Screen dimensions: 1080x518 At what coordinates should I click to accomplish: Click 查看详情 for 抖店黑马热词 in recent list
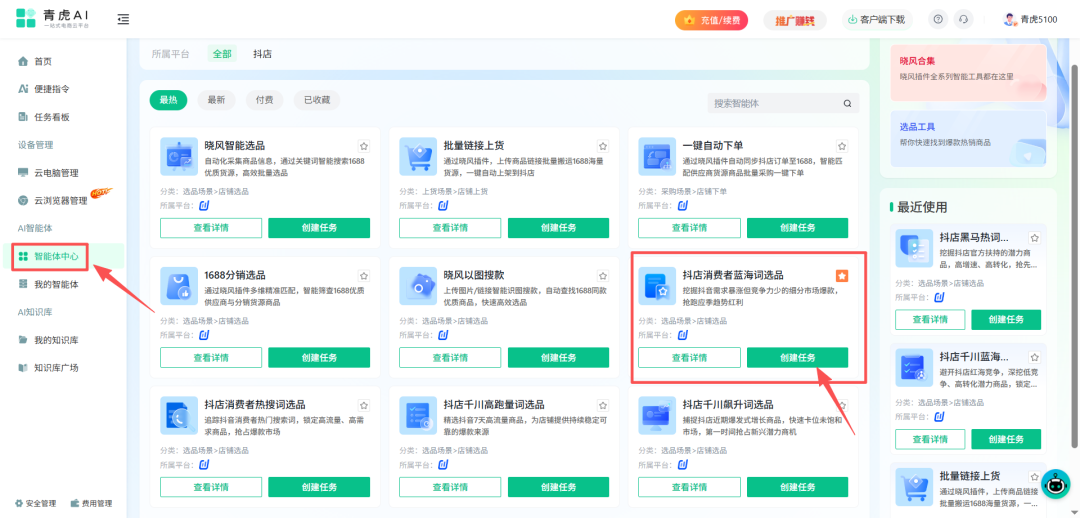pyautogui.click(x=930, y=320)
